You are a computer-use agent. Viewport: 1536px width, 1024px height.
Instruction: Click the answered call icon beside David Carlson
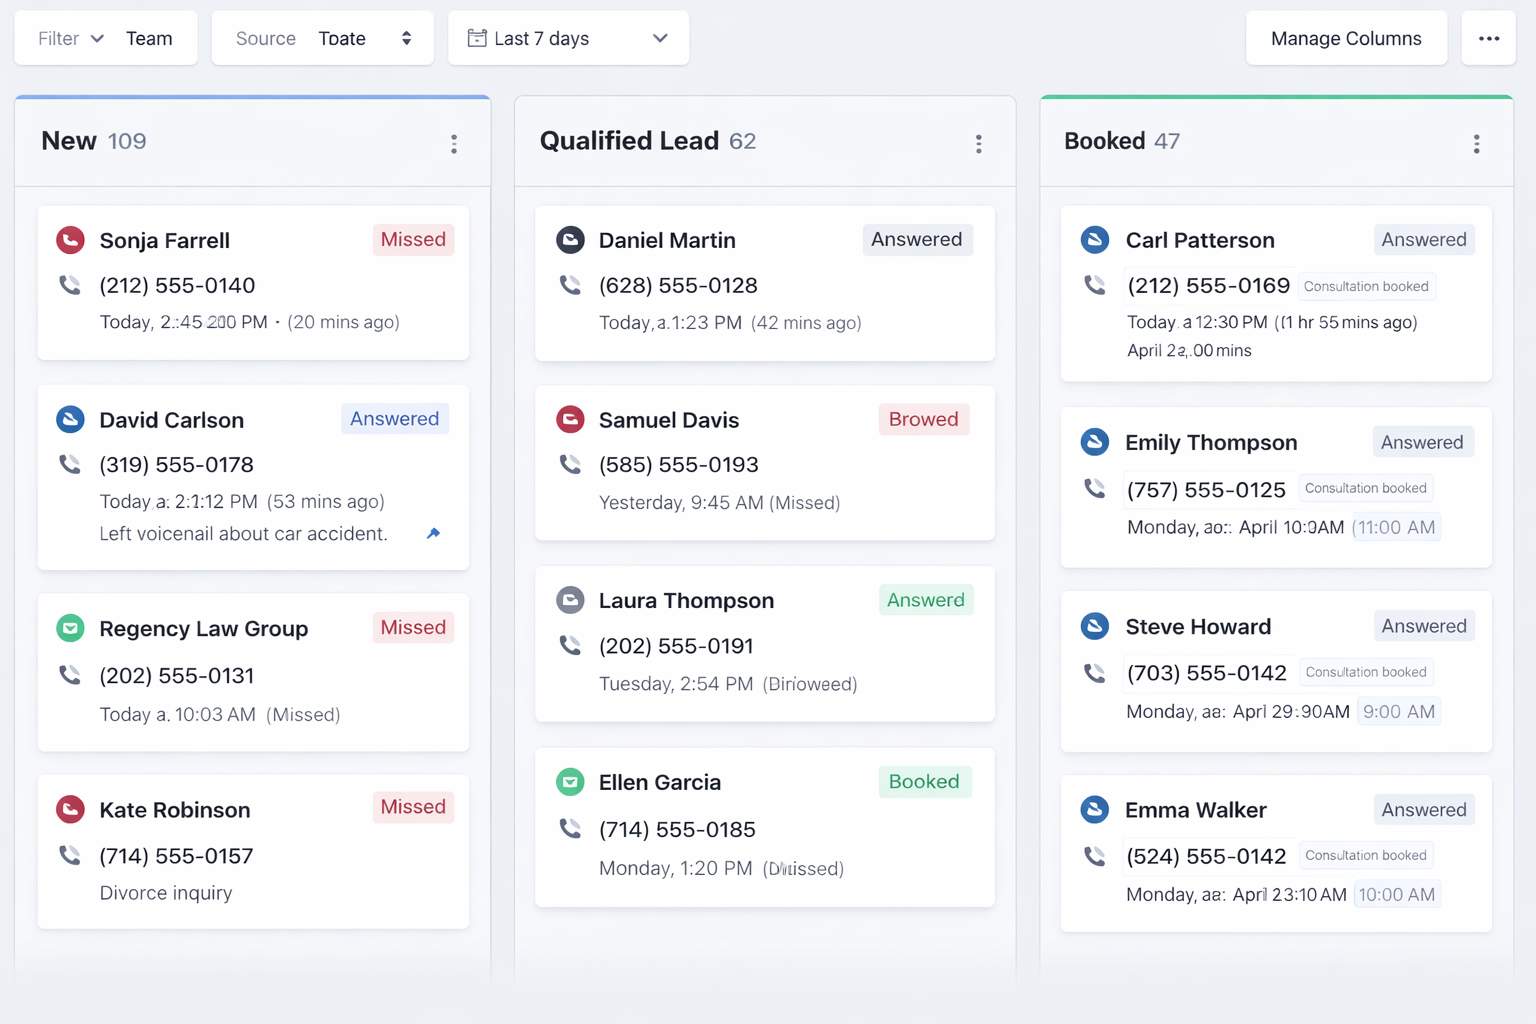click(70, 420)
